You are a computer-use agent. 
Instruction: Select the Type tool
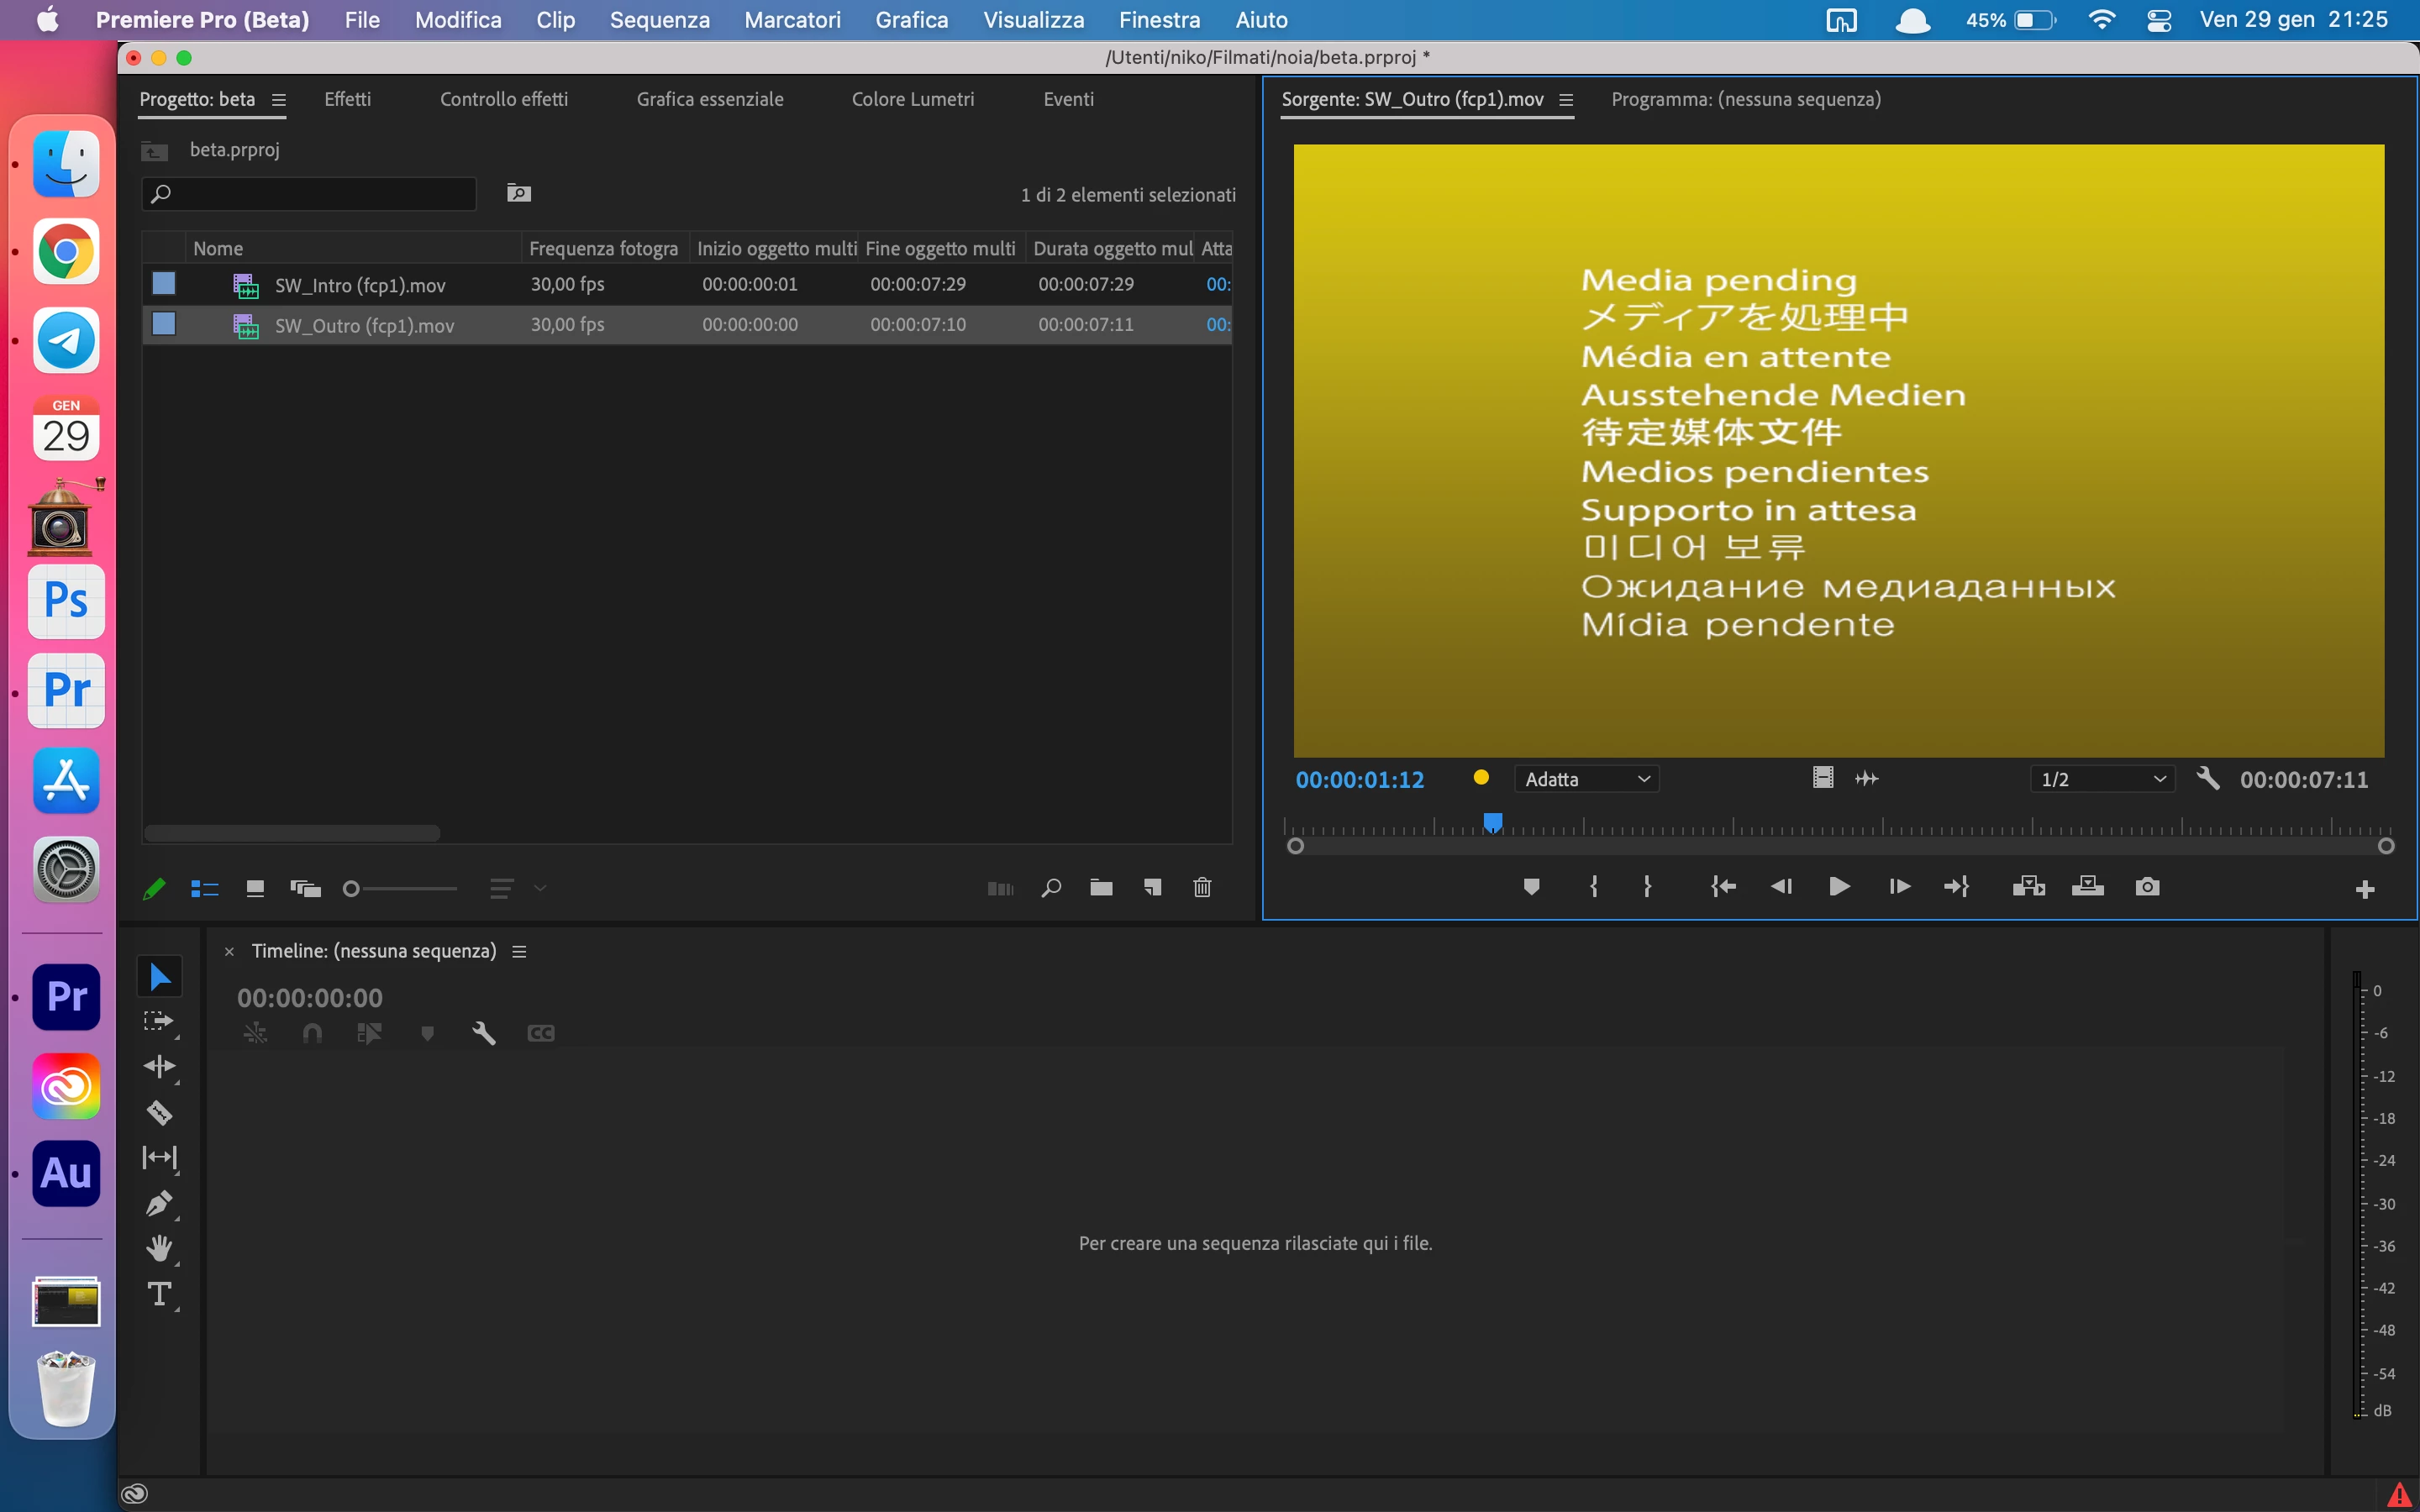point(159,1294)
